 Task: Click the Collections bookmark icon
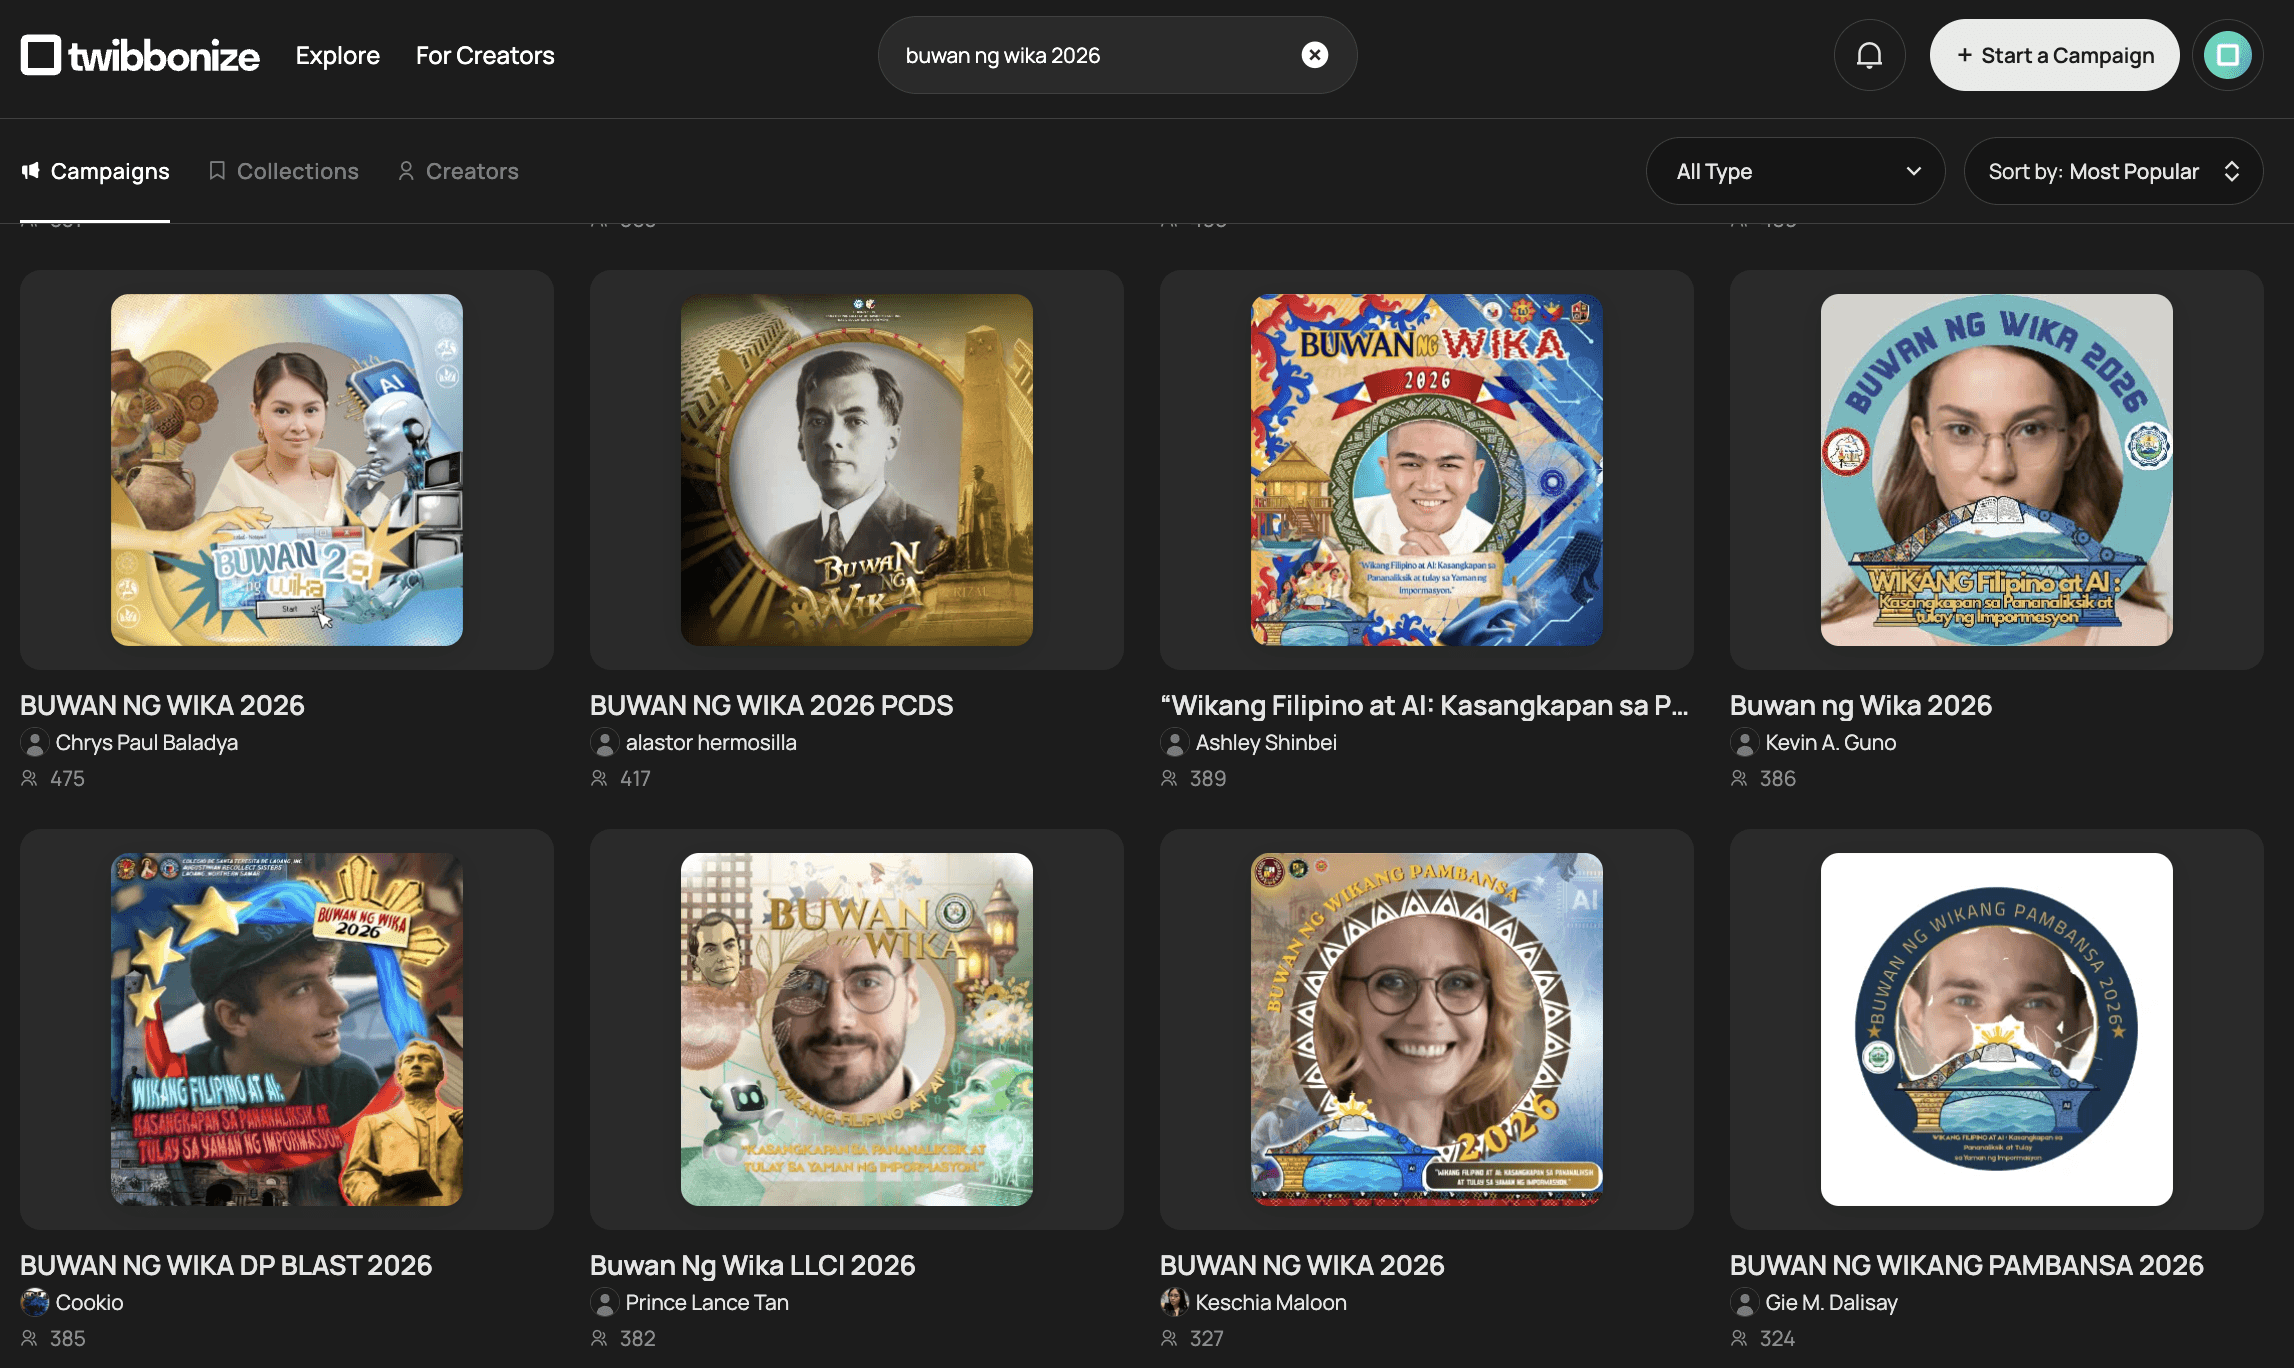pyautogui.click(x=216, y=171)
